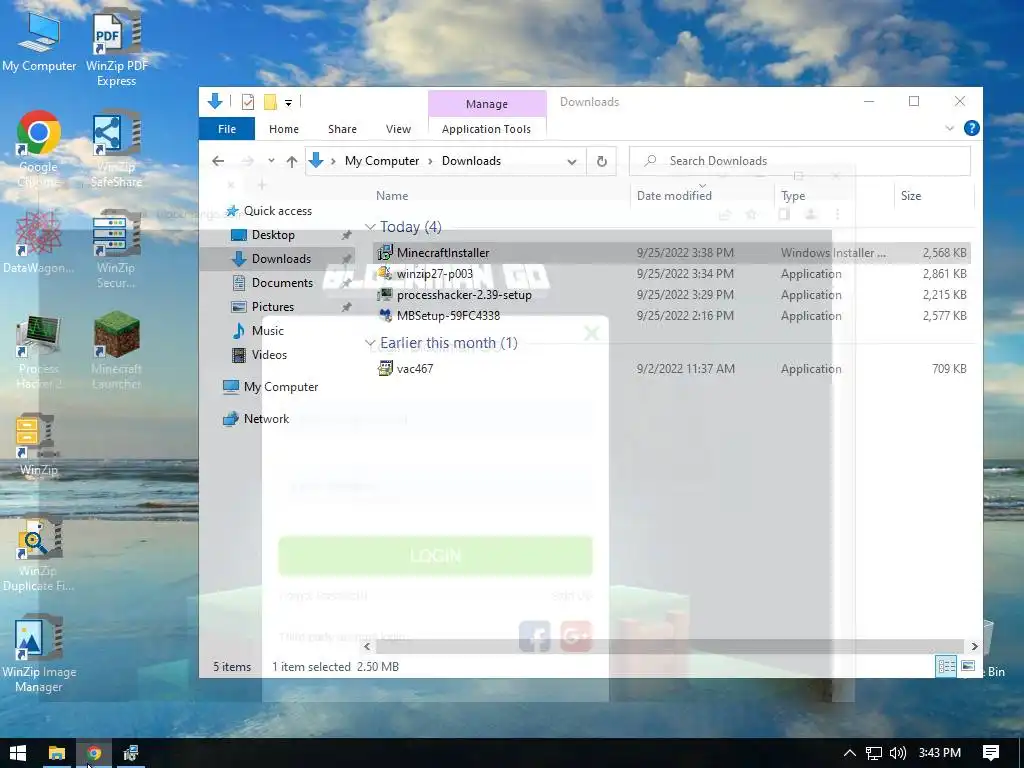Open the Home ribbon tab
This screenshot has width=1024, height=768.
coord(283,129)
